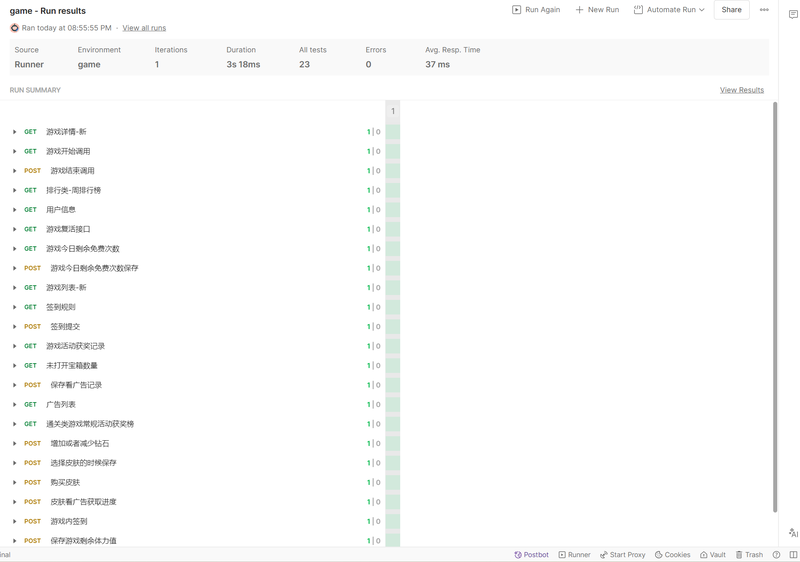
Task: Click the 选择皮肤的时候保存 request name
Action: (x=83, y=463)
